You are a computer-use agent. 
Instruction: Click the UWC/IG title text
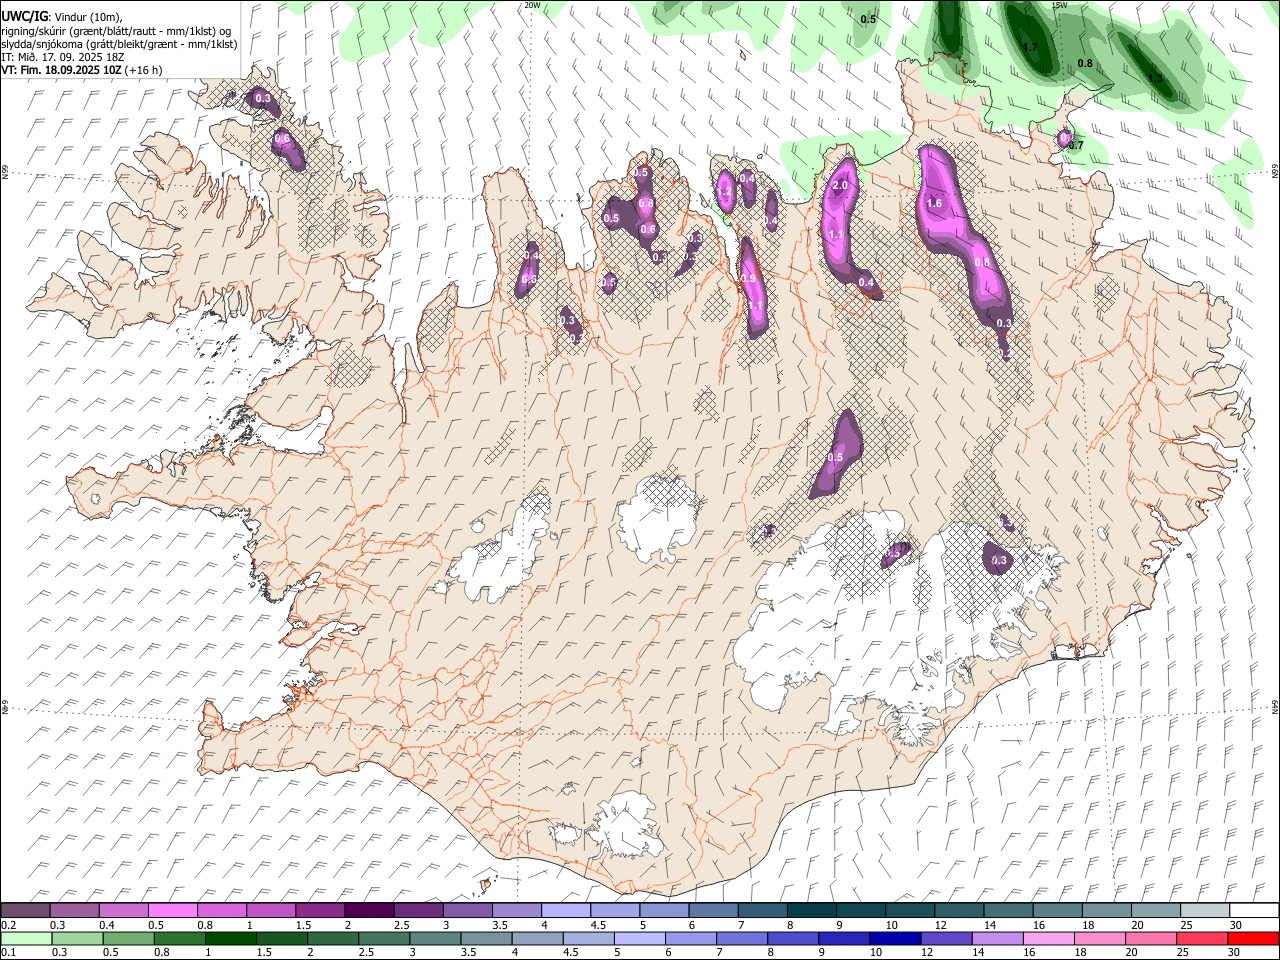[x=23, y=16]
